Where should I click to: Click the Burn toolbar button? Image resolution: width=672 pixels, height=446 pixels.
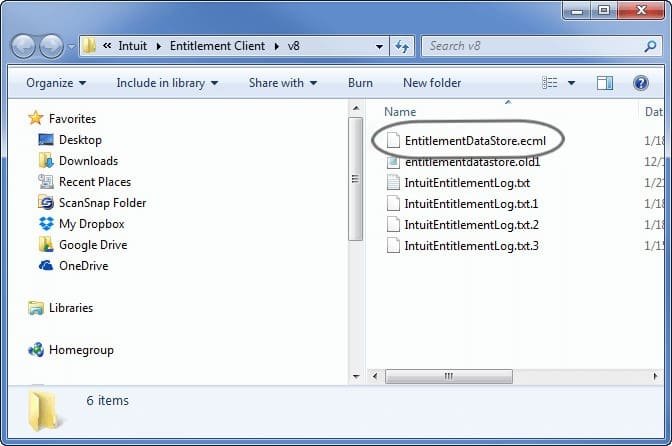pyautogui.click(x=360, y=83)
